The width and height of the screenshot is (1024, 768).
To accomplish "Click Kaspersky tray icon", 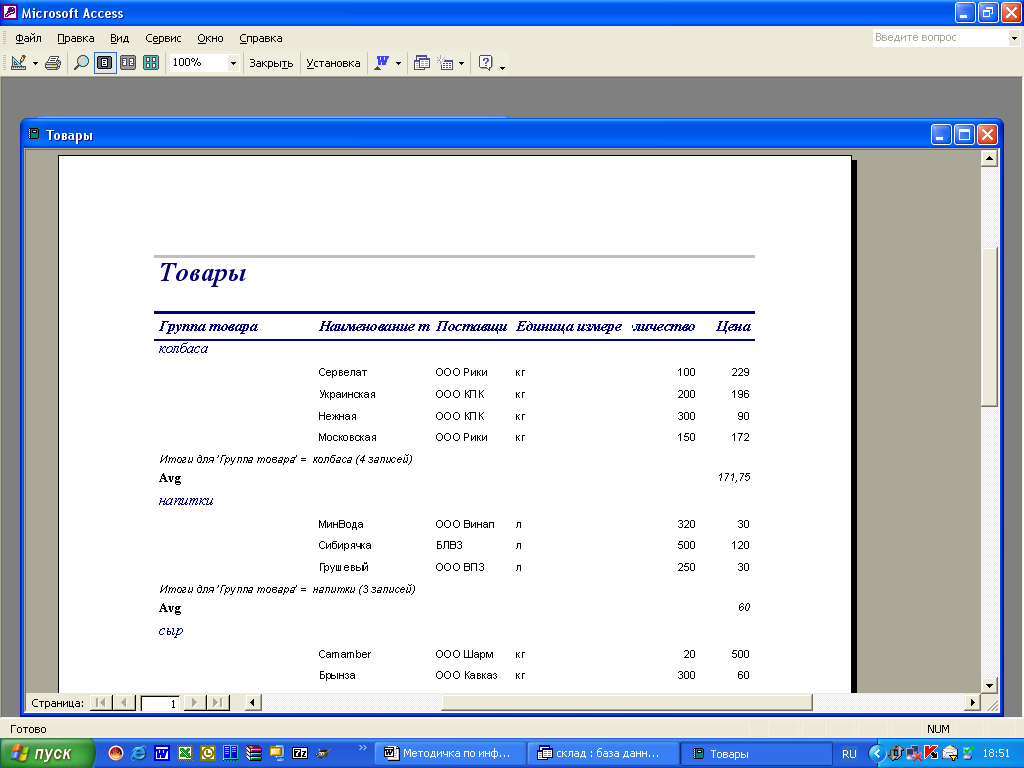I will click(931, 754).
